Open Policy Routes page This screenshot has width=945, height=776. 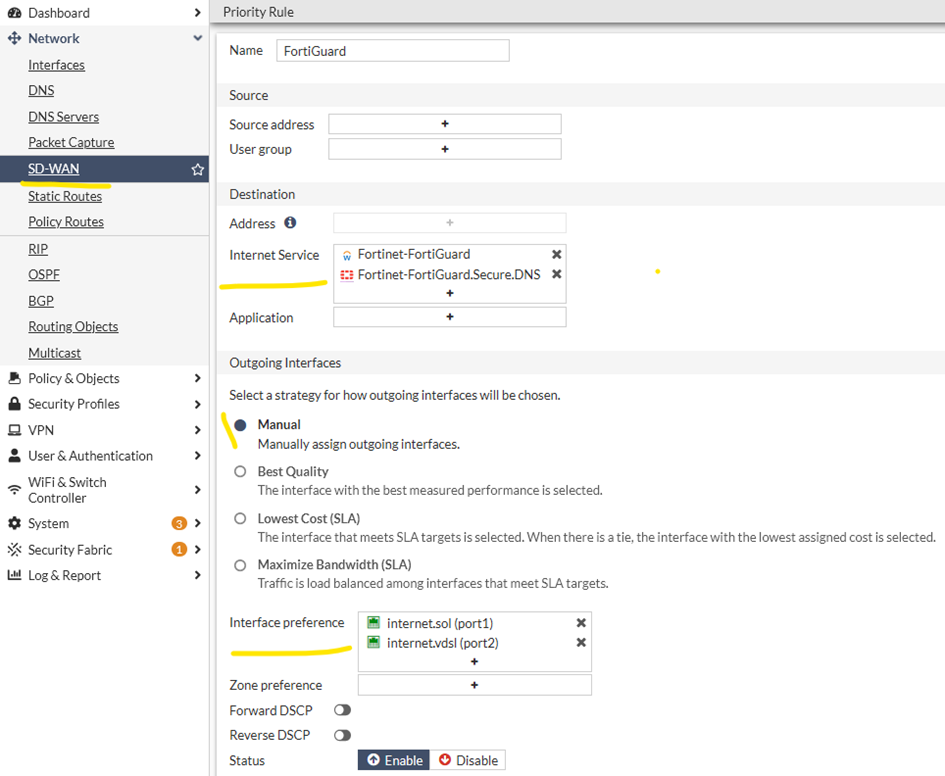coord(66,222)
